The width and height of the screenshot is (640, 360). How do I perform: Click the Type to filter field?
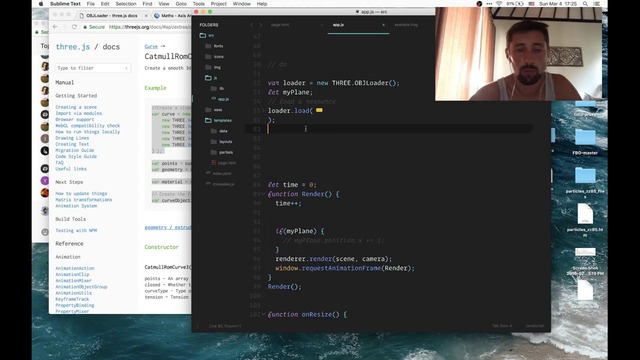[x=93, y=68]
